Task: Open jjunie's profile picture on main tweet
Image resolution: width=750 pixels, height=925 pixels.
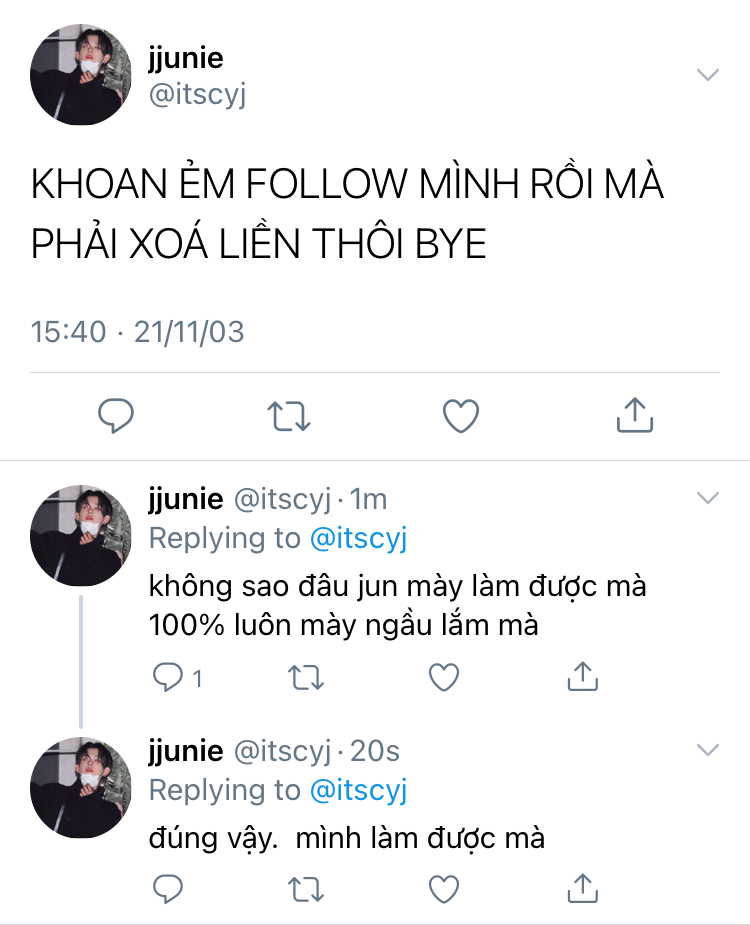Action: [81, 74]
